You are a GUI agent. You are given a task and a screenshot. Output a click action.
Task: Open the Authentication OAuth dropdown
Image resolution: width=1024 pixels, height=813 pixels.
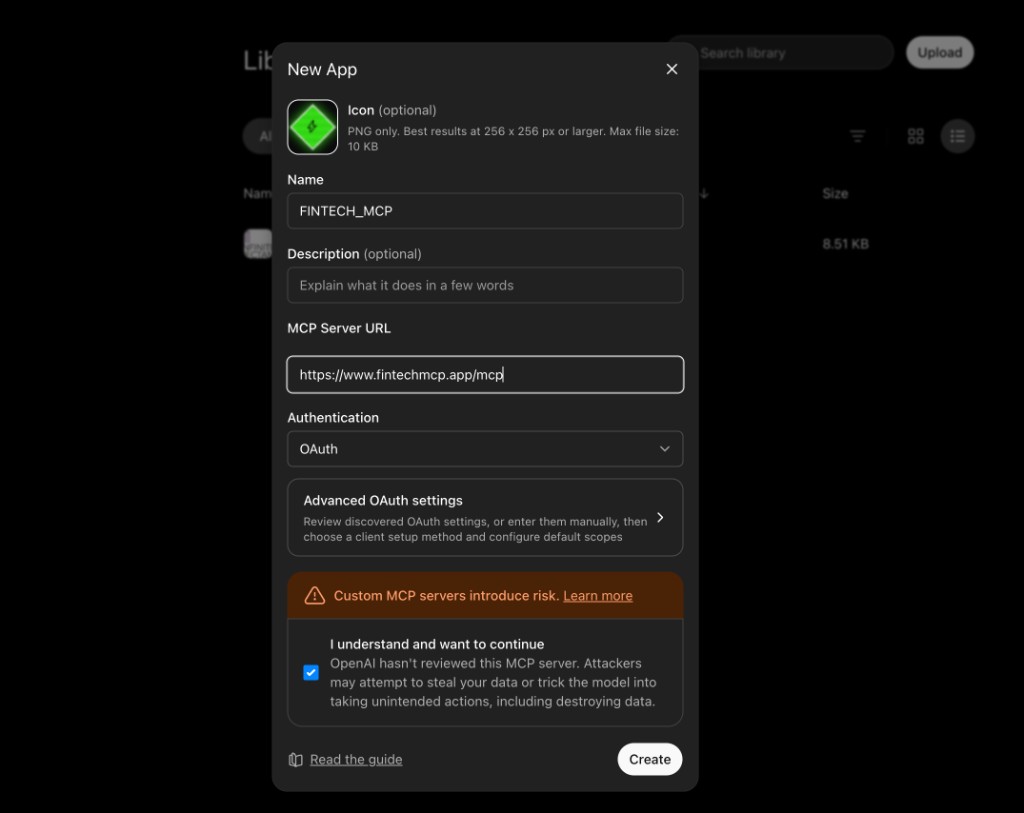(x=485, y=449)
